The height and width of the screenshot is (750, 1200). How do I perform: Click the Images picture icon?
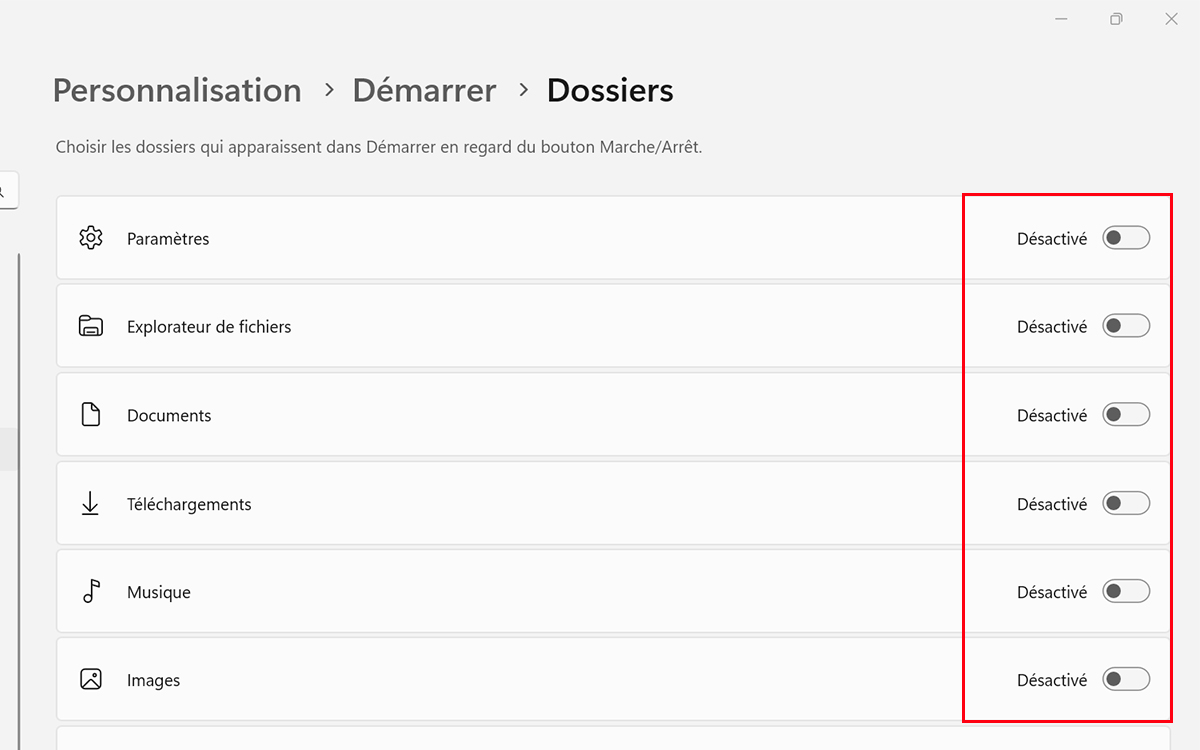tap(91, 679)
